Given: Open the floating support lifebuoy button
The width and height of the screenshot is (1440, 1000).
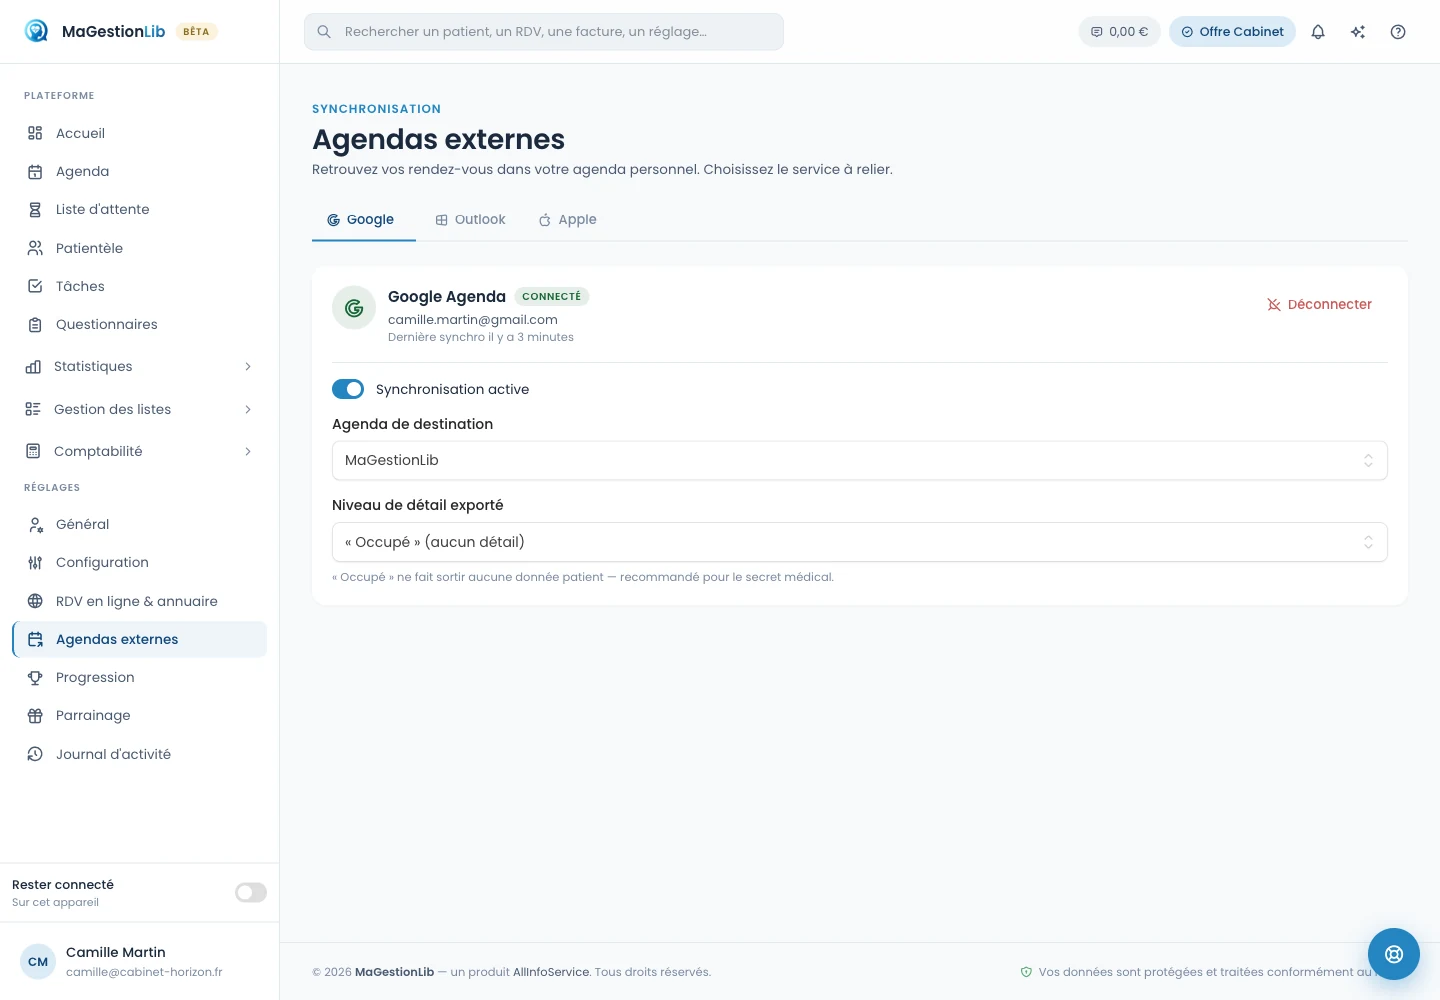Looking at the screenshot, I should (x=1394, y=954).
